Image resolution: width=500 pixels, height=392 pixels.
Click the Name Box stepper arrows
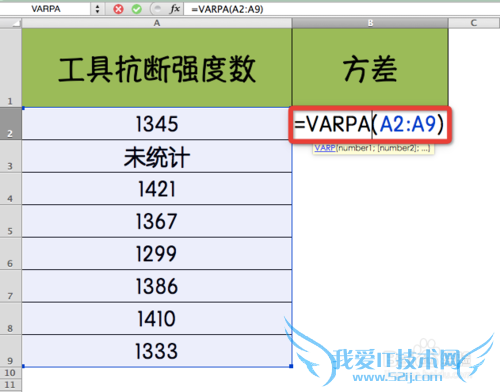pyautogui.click(x=97, y=9)
